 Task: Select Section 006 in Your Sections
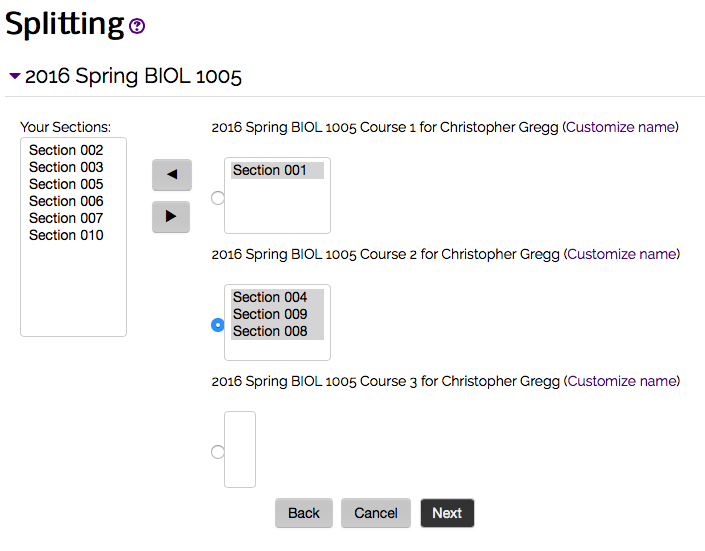pos(66,201)
